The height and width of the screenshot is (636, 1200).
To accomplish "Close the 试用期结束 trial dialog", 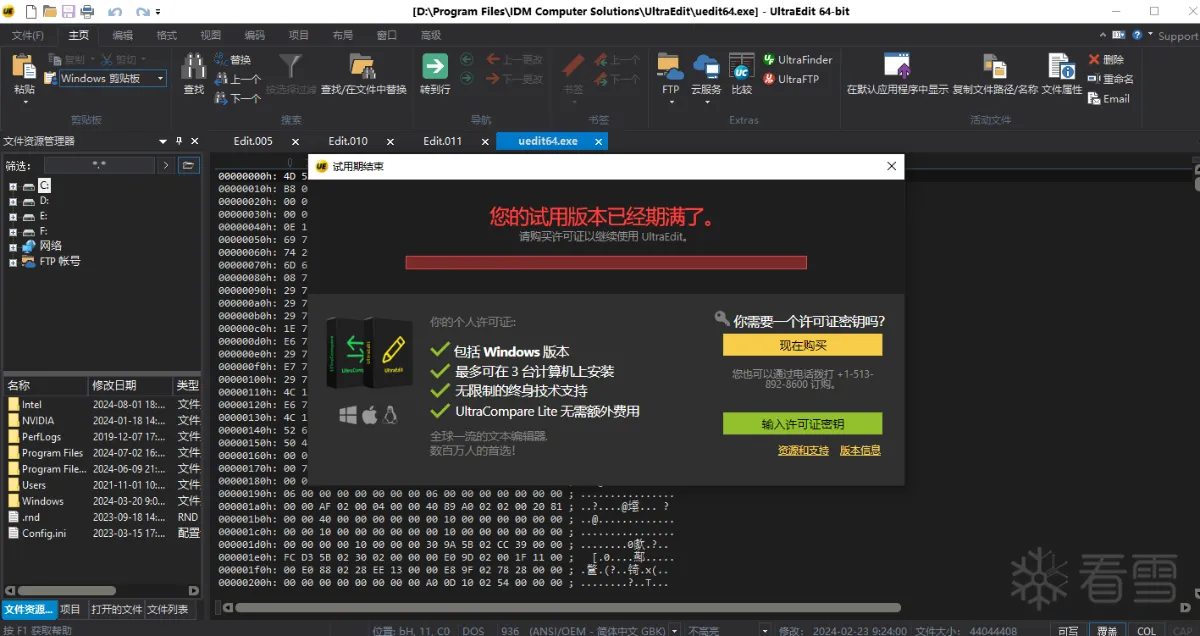I will coord(890,167).
